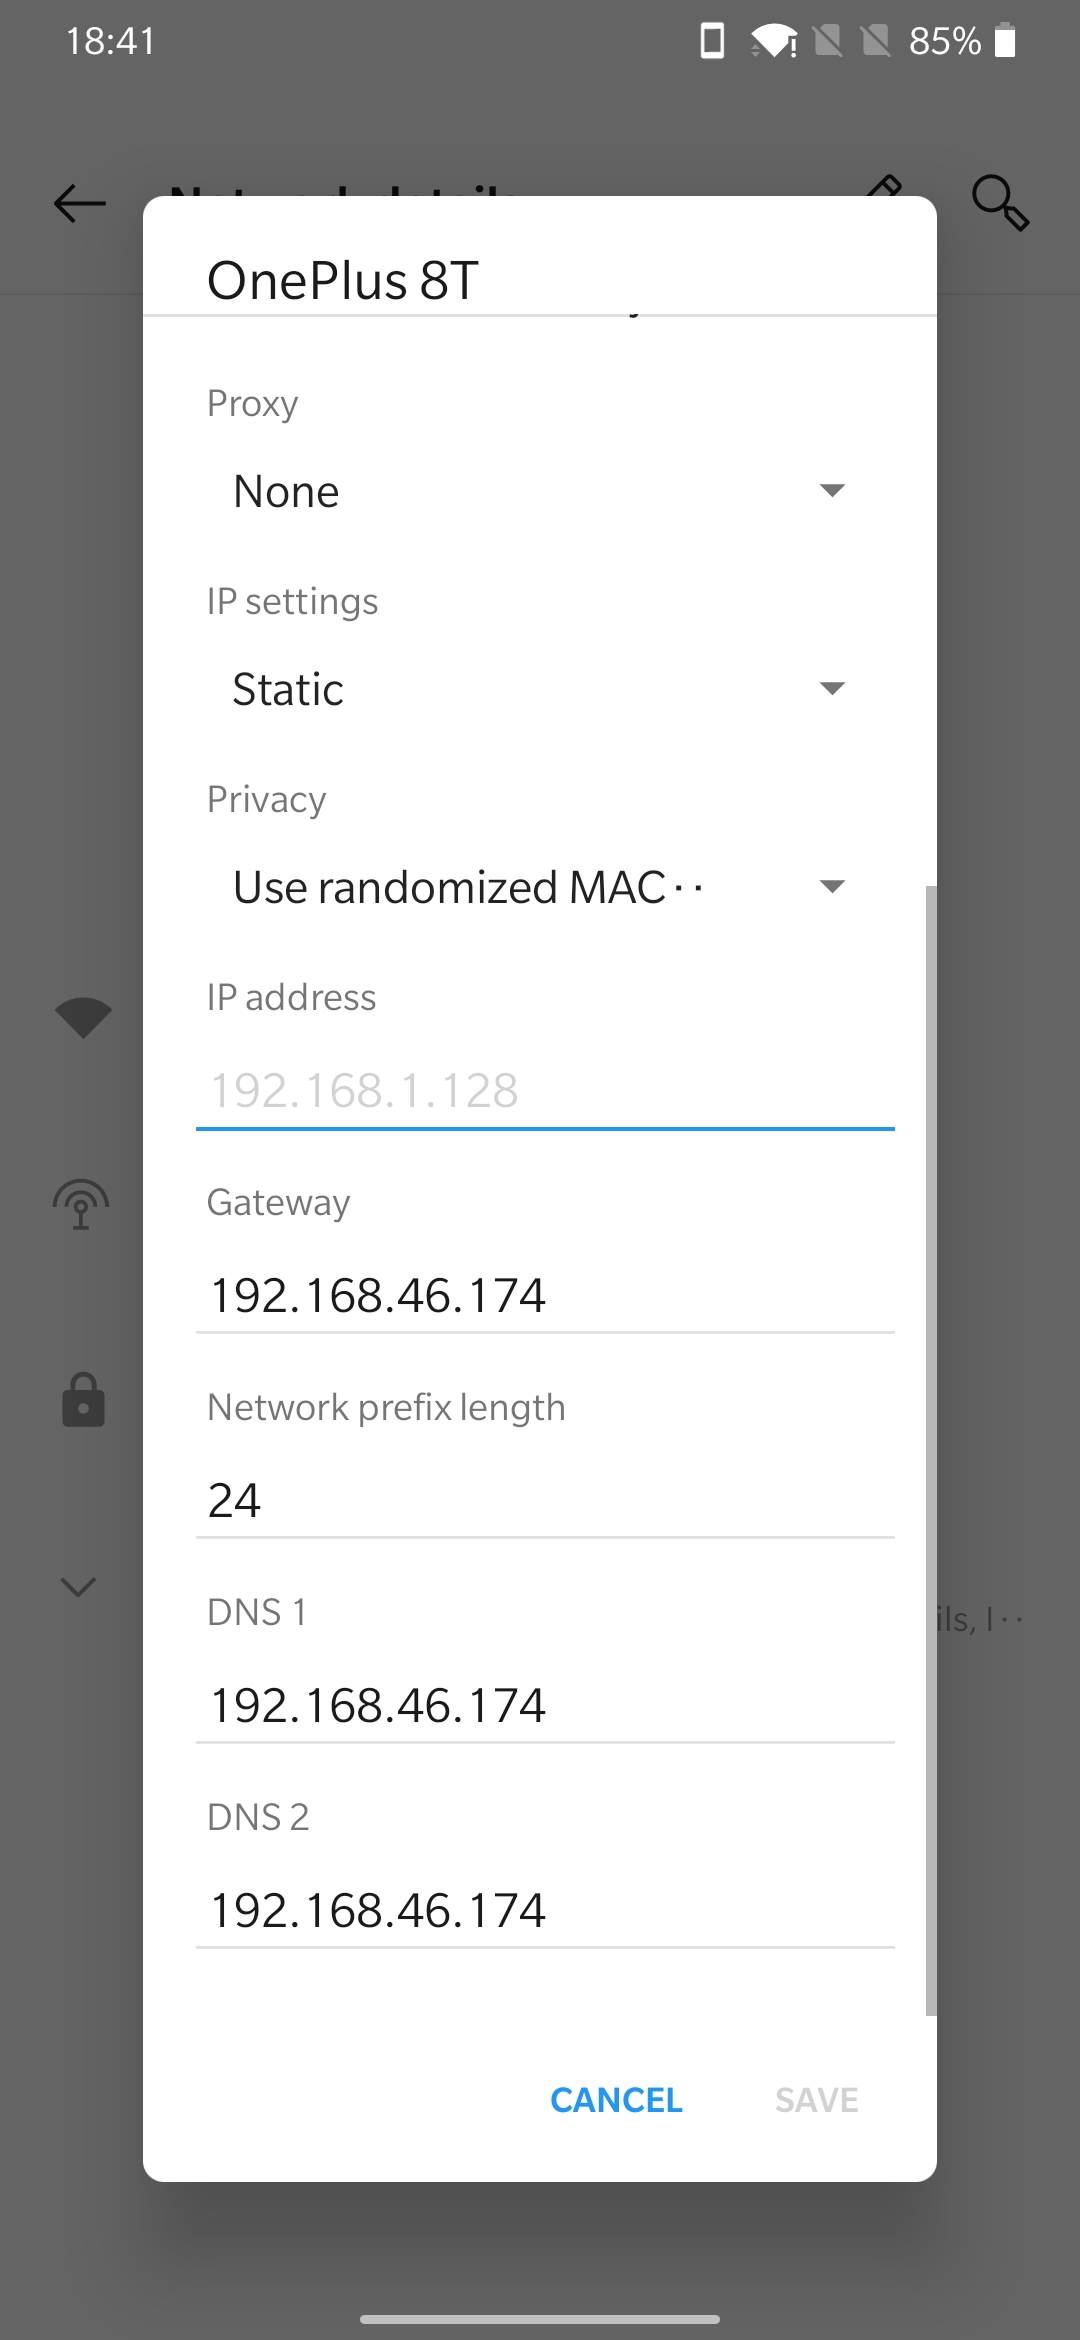Focus the IP address input field
The height and width of the screenshot is (2340, 1080).
[545, 1091]
